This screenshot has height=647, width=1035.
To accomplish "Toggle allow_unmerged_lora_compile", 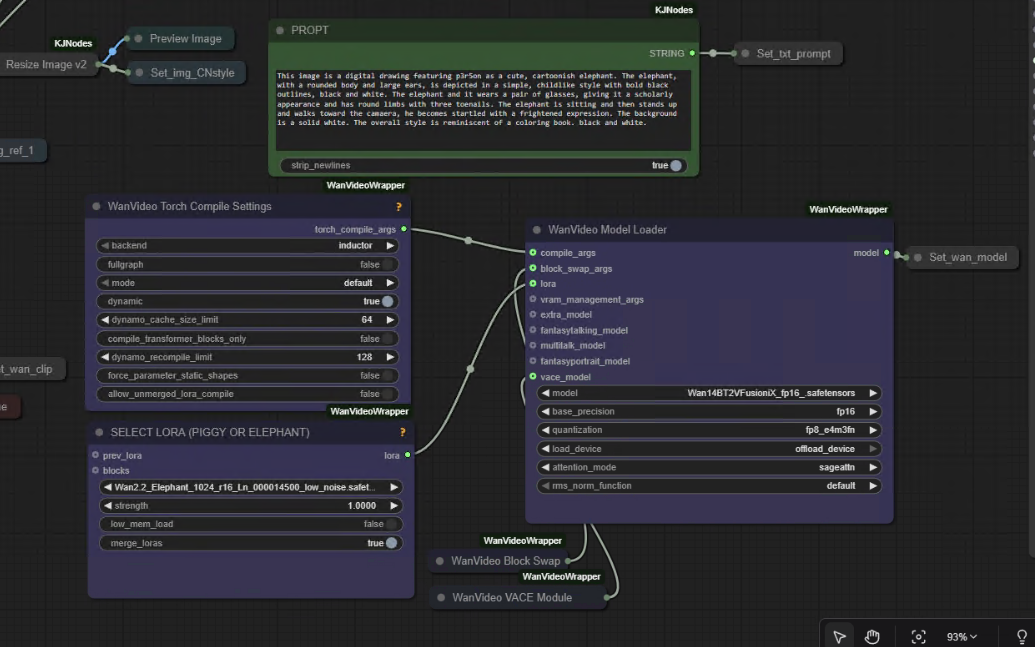I will (248, 394).
